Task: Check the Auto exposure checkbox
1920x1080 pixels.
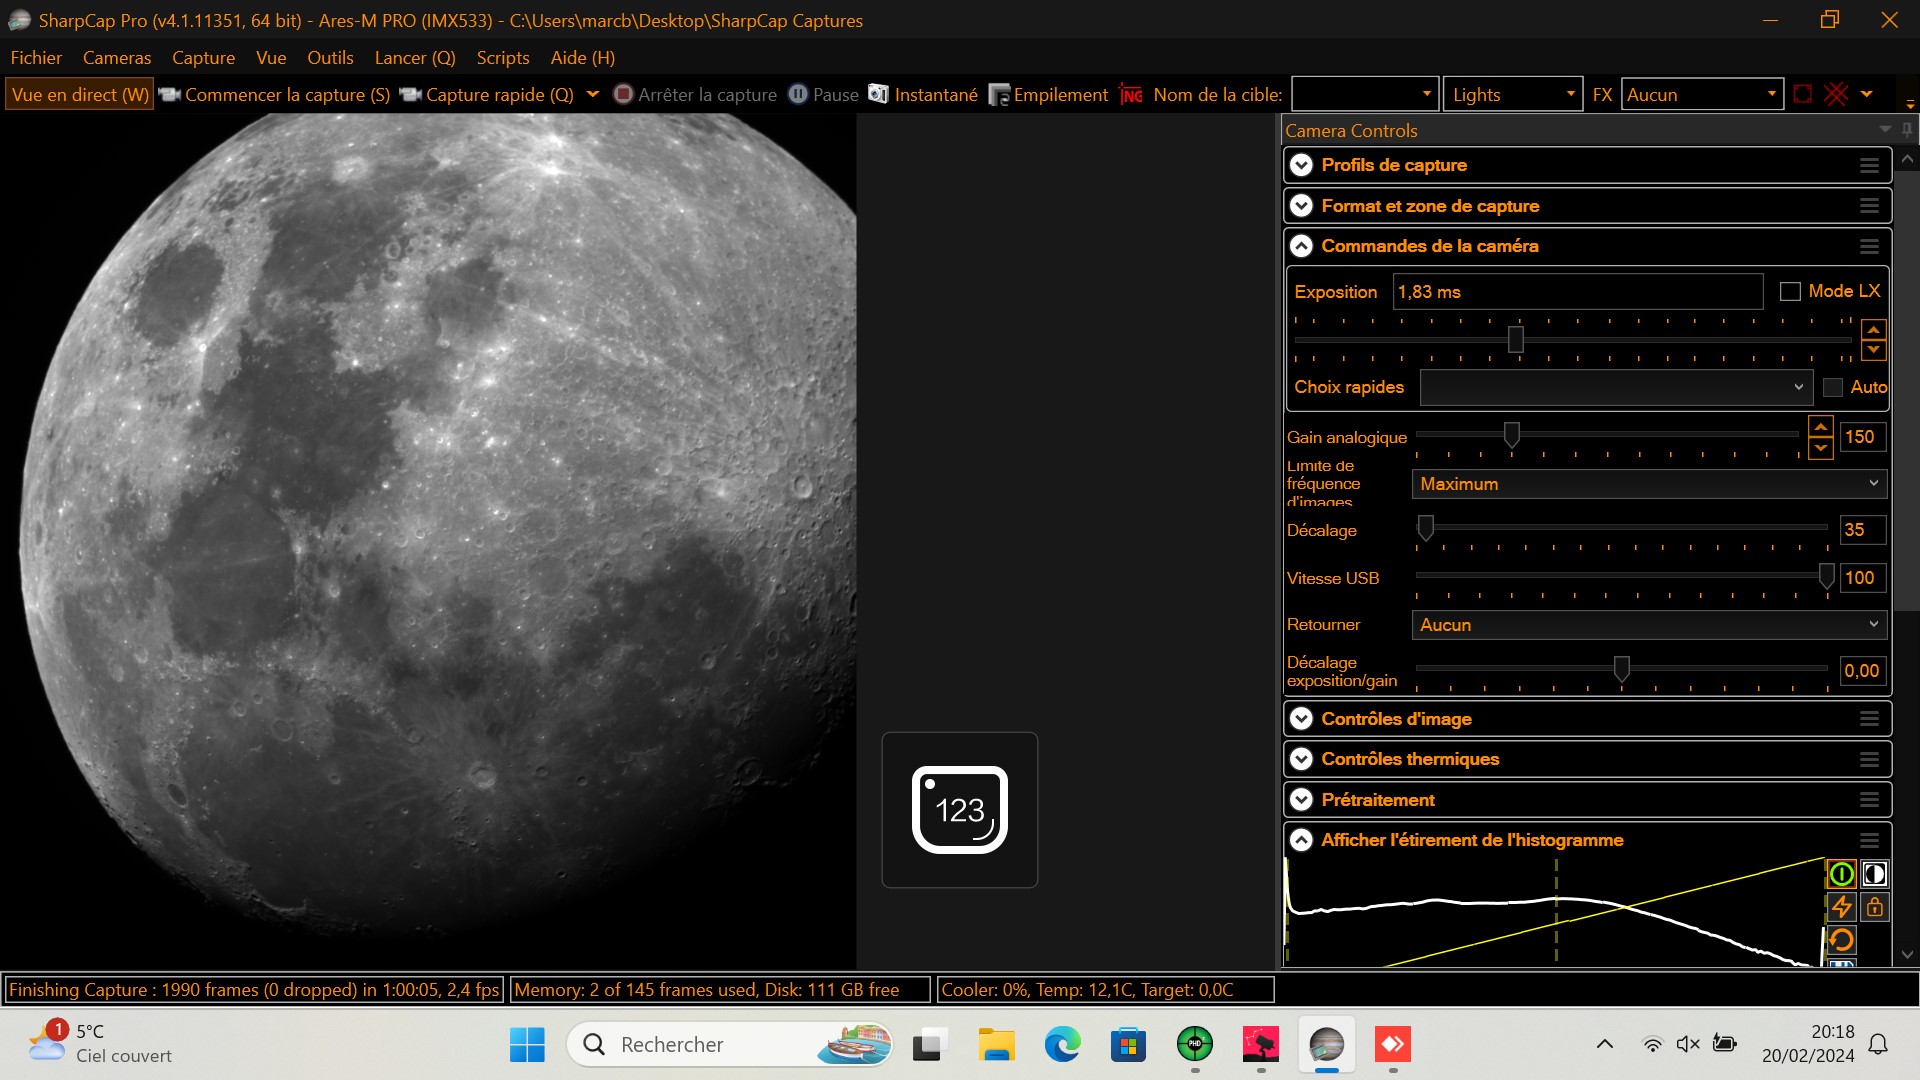Action: (x=1833, y=387)
